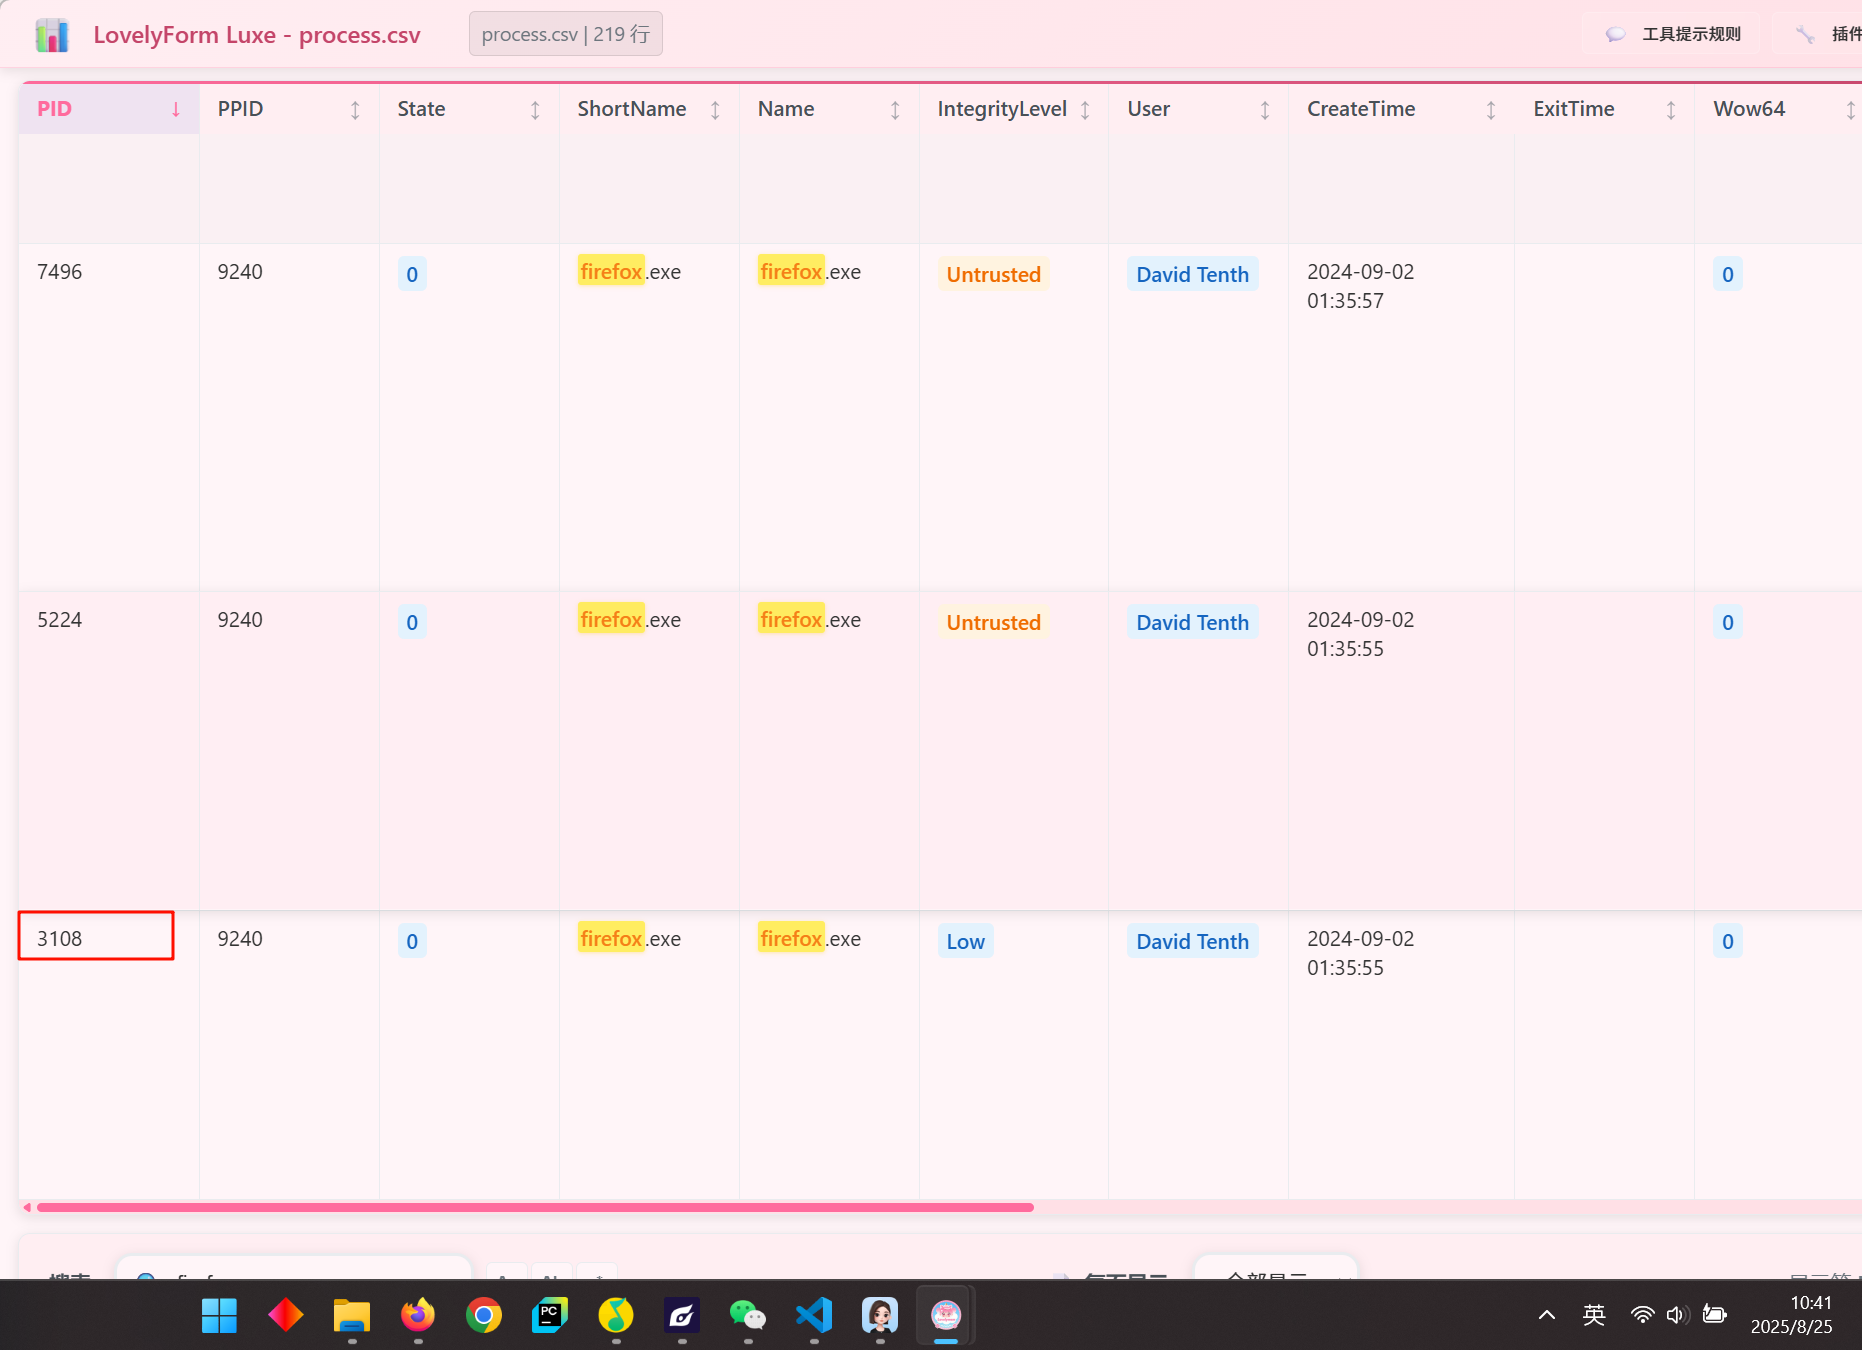1862x1350 pixels.
Task: Open WeChat from the taskbar
Action: coord(748,1315)
